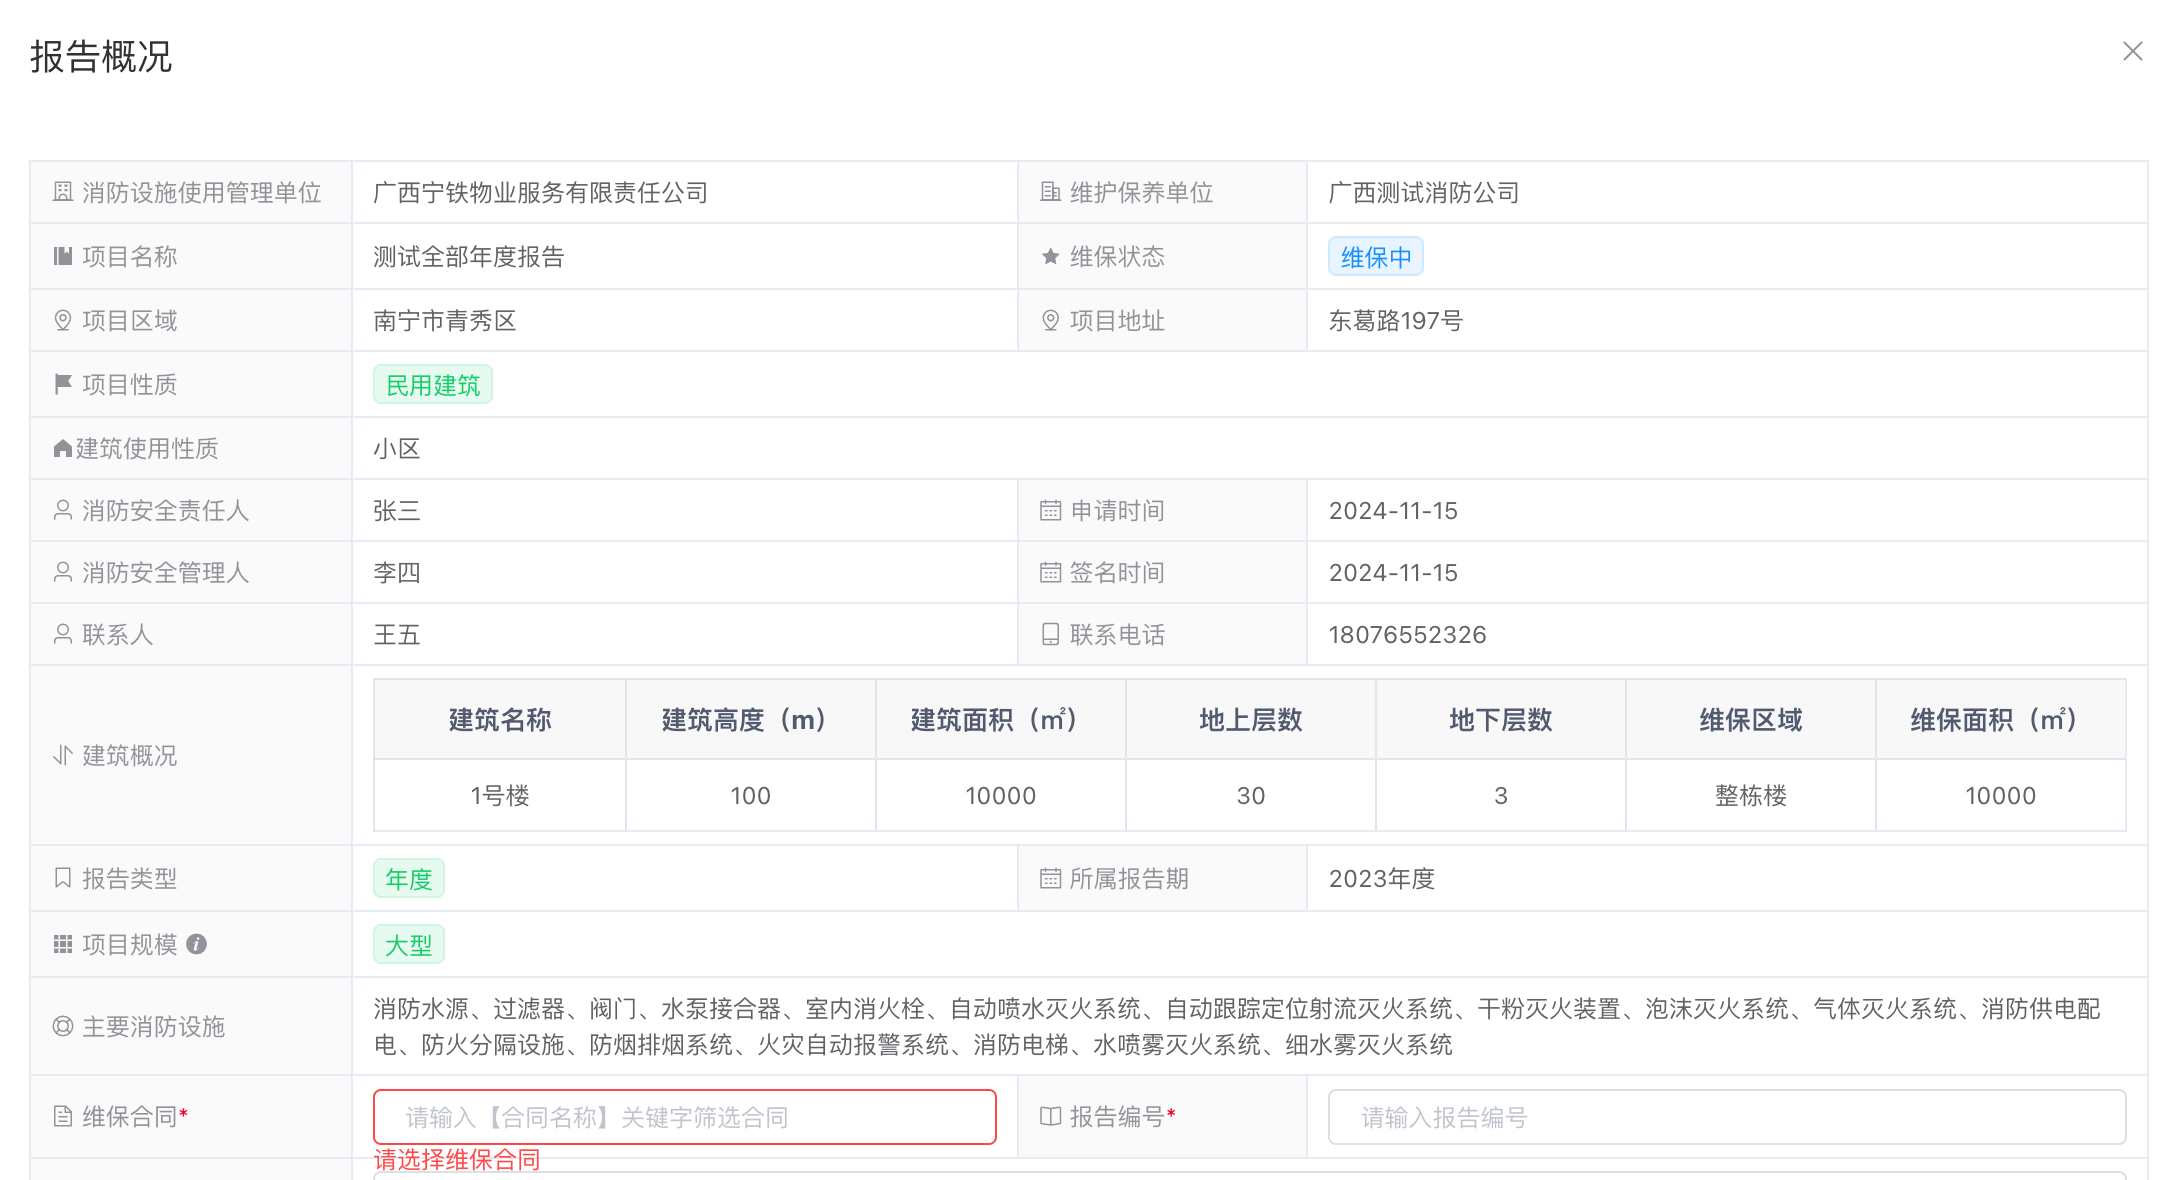Viewport: 2166px width, 1180px height.
Task: Click the document icon beside 维保合同
Action: click(63, 1116)
